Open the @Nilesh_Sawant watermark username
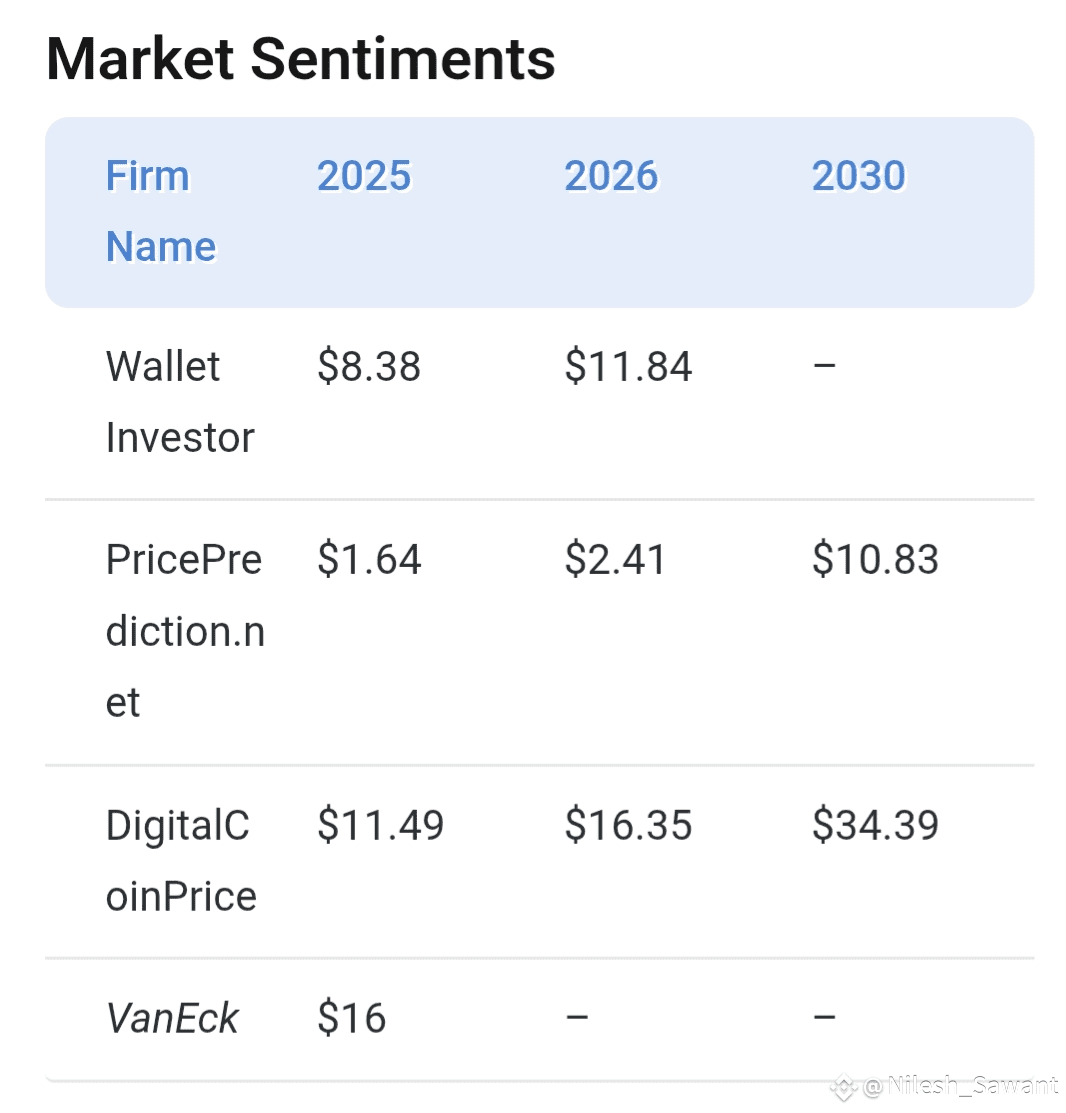1066x1113 pixels. (x=958, y=1086)
